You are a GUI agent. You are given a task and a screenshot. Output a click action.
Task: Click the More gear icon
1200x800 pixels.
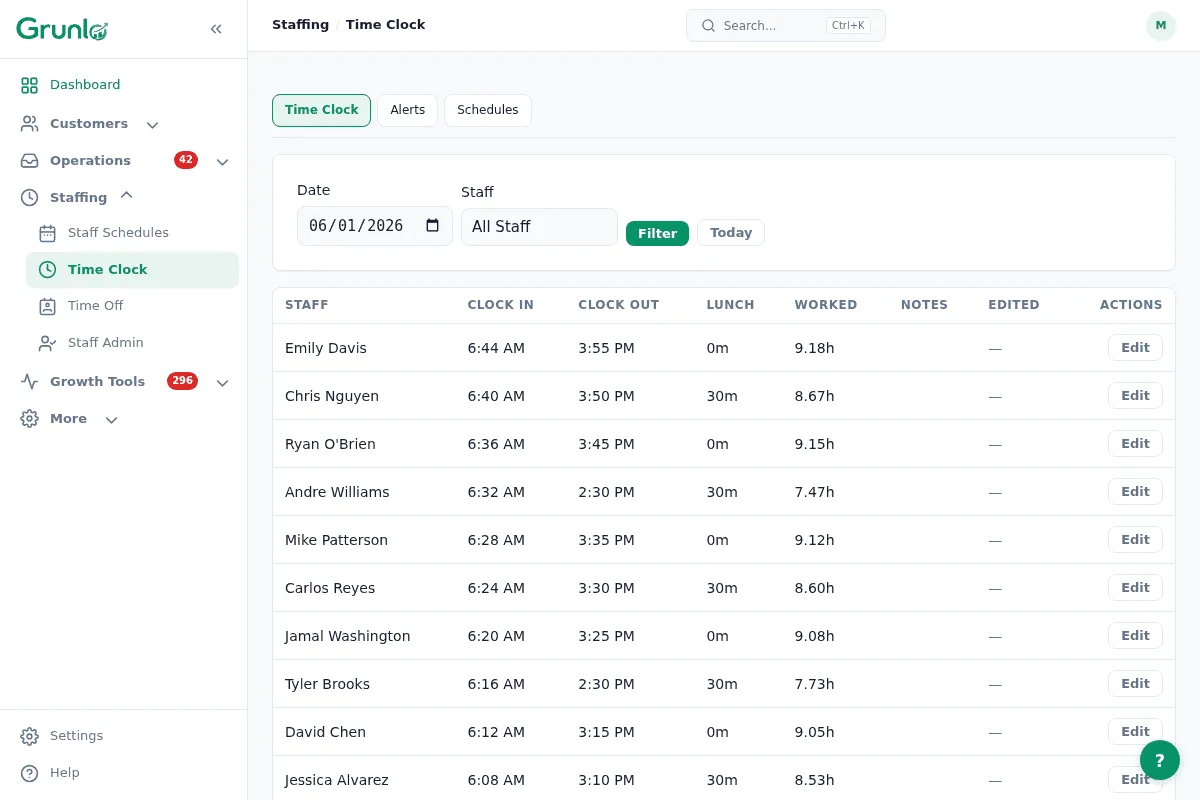click(x=29, y=419)
